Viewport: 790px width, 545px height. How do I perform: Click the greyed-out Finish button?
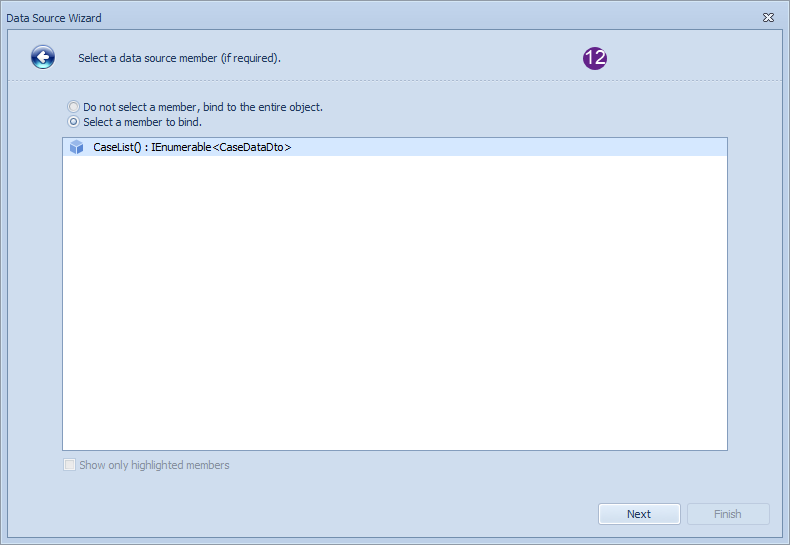click(x=728, y=514)
